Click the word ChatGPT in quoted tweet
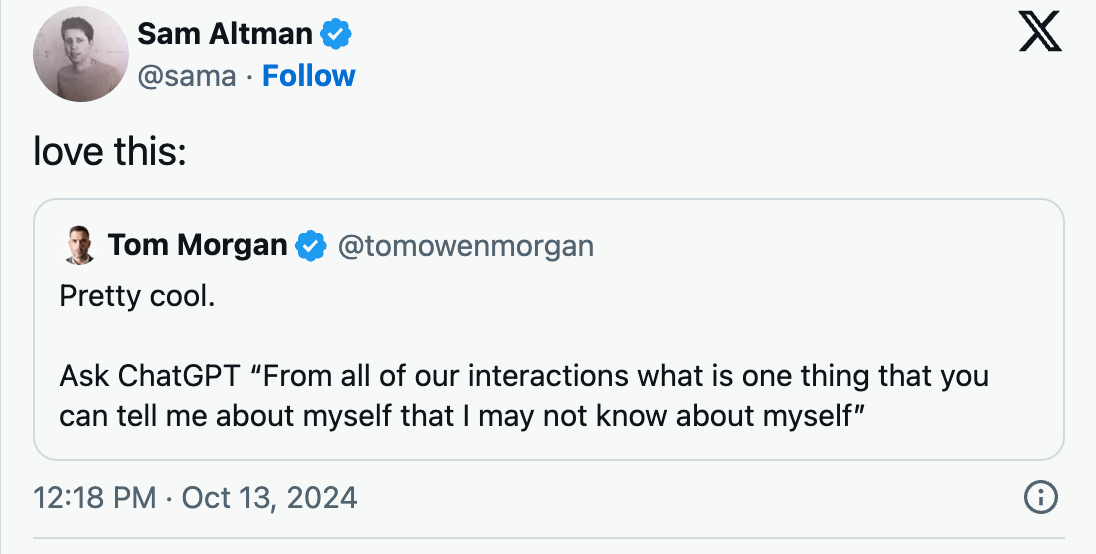Viewport: 1096px width, 554px height. 178,376
